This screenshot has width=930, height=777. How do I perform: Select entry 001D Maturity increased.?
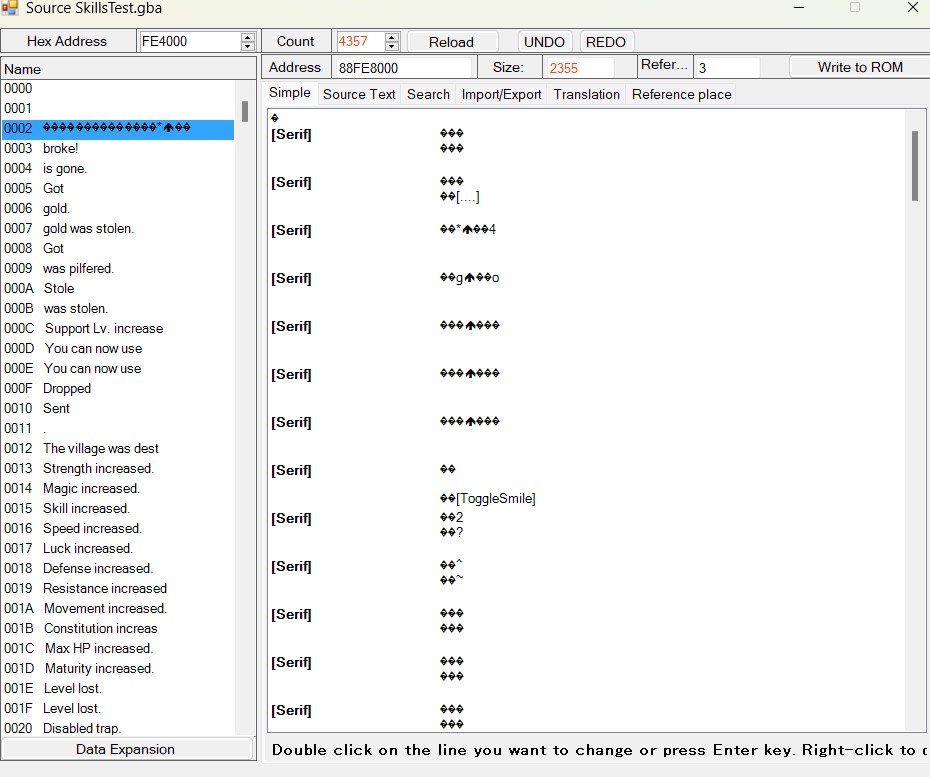tap(118, 668)
